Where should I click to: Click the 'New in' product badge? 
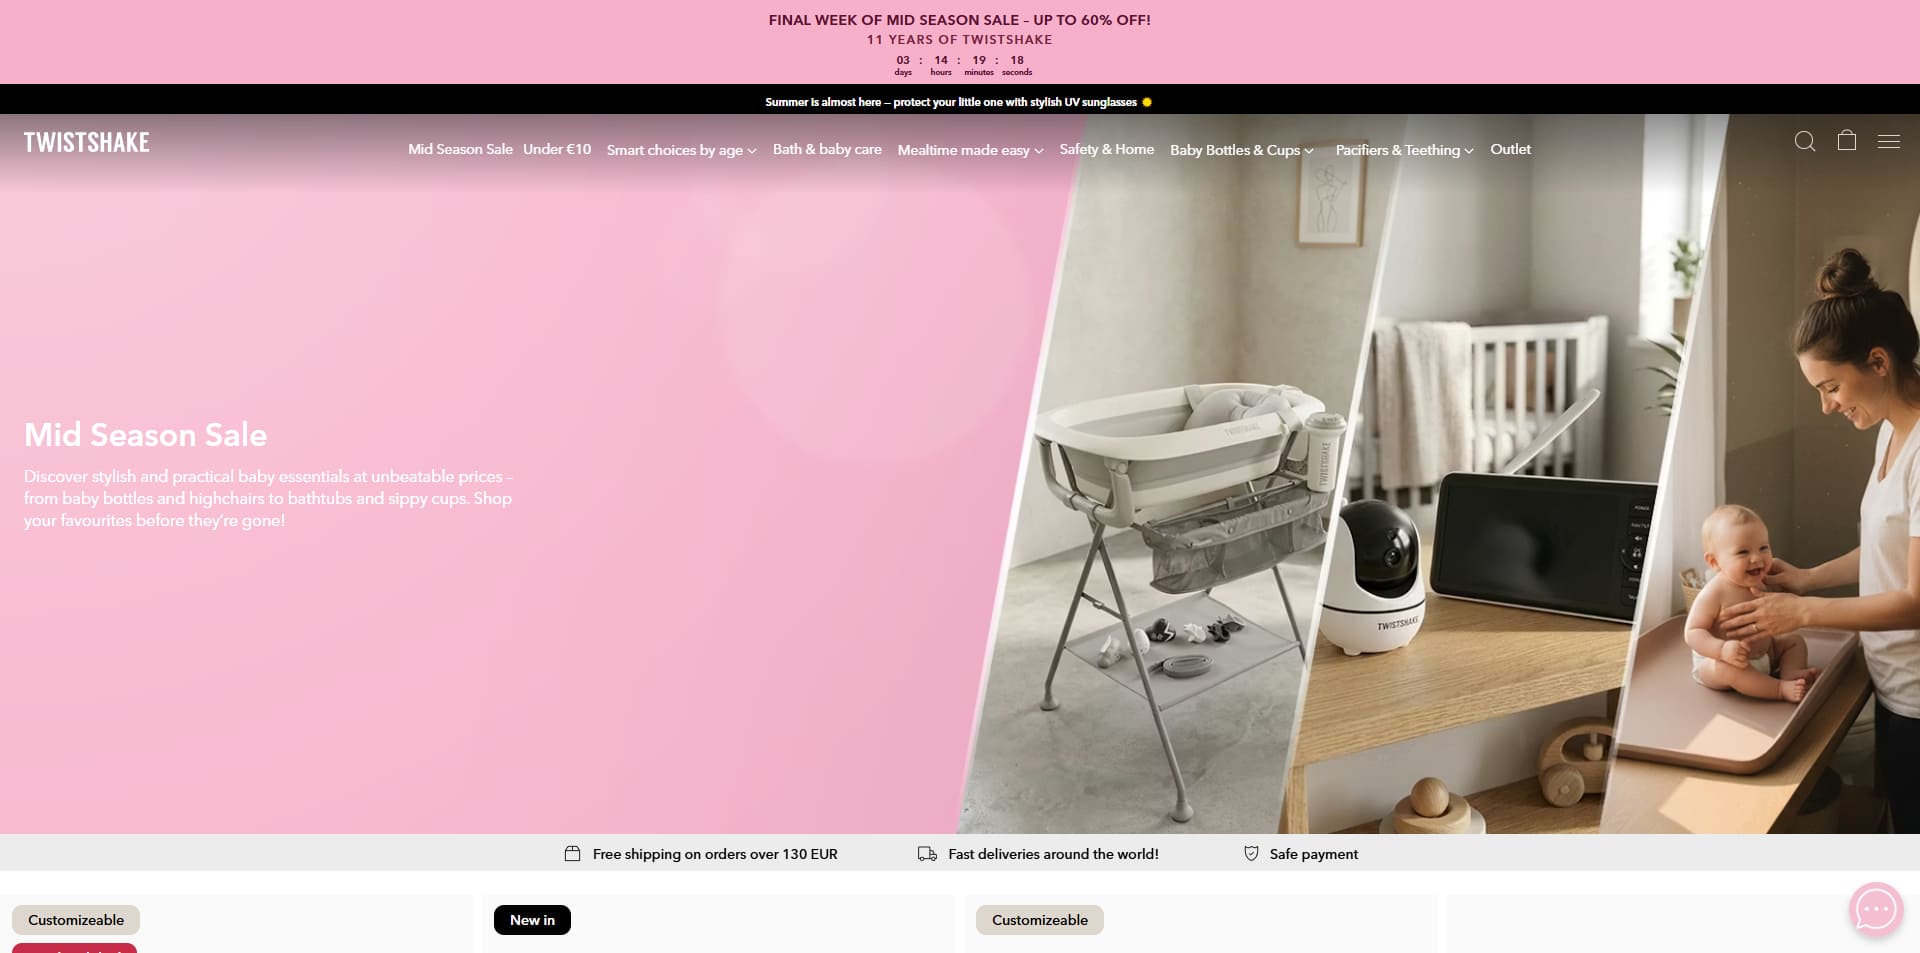tap(532, 920)
